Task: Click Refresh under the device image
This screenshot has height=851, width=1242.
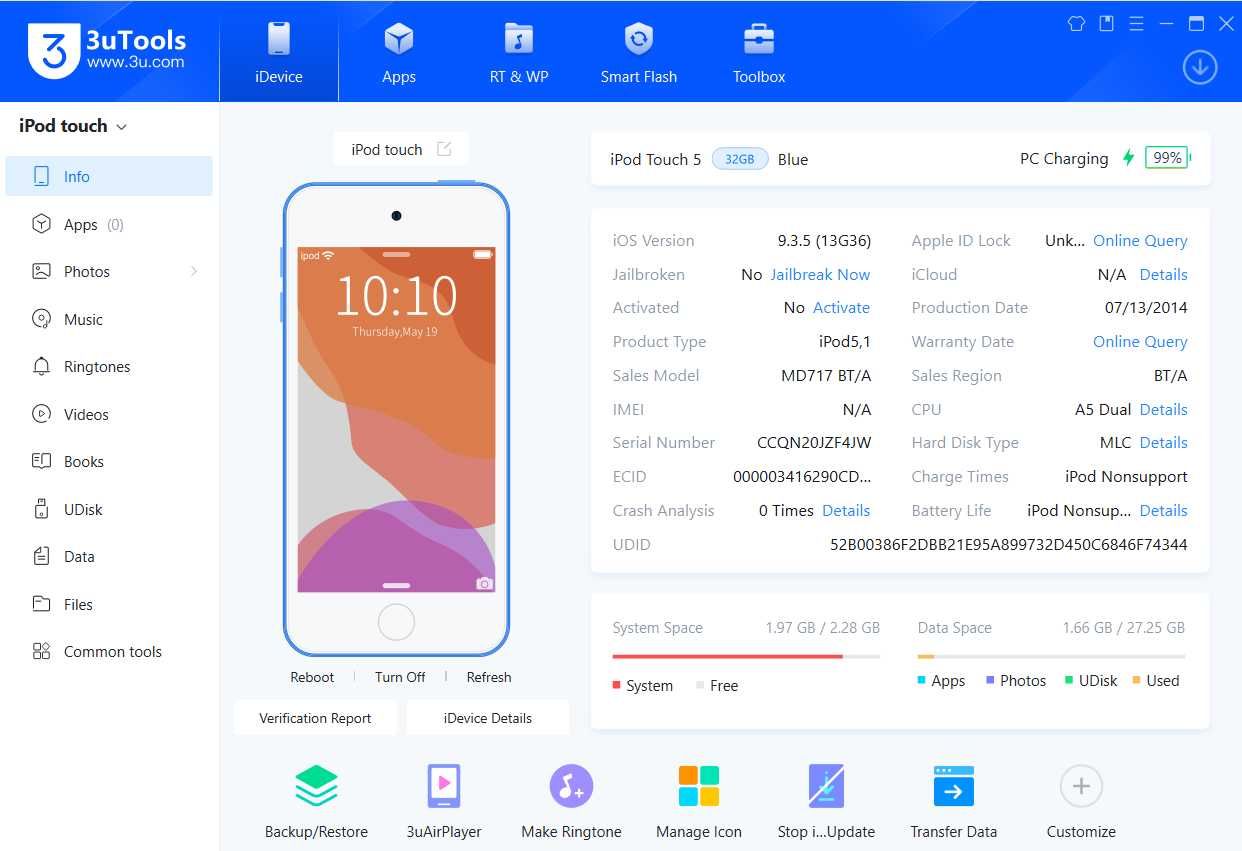Action: (489, 677)
